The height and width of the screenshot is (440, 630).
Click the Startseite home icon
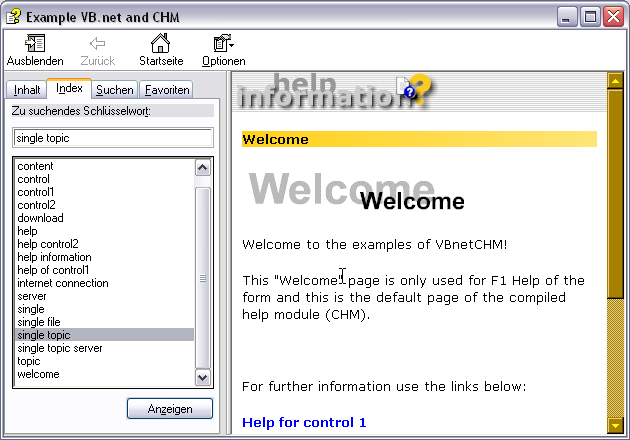[160, 44]
